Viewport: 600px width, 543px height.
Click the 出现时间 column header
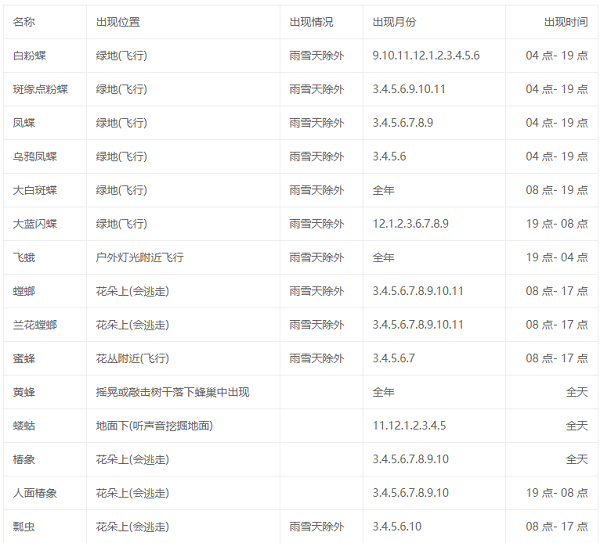pos(565,22)
